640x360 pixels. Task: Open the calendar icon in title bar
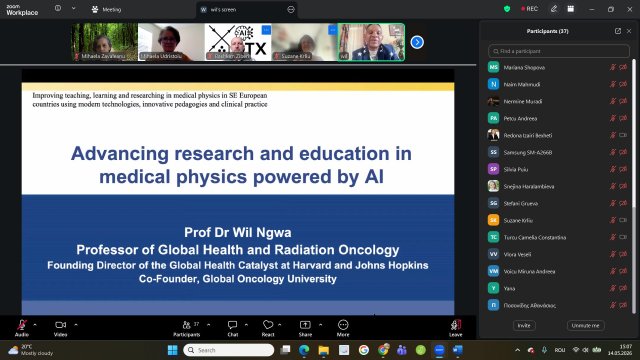click(571, 9)
